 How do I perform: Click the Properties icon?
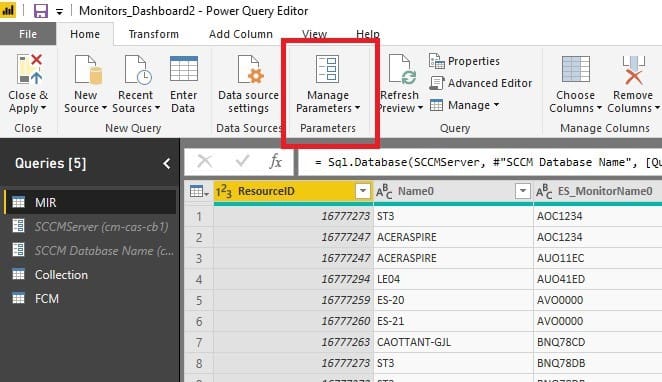437,61
